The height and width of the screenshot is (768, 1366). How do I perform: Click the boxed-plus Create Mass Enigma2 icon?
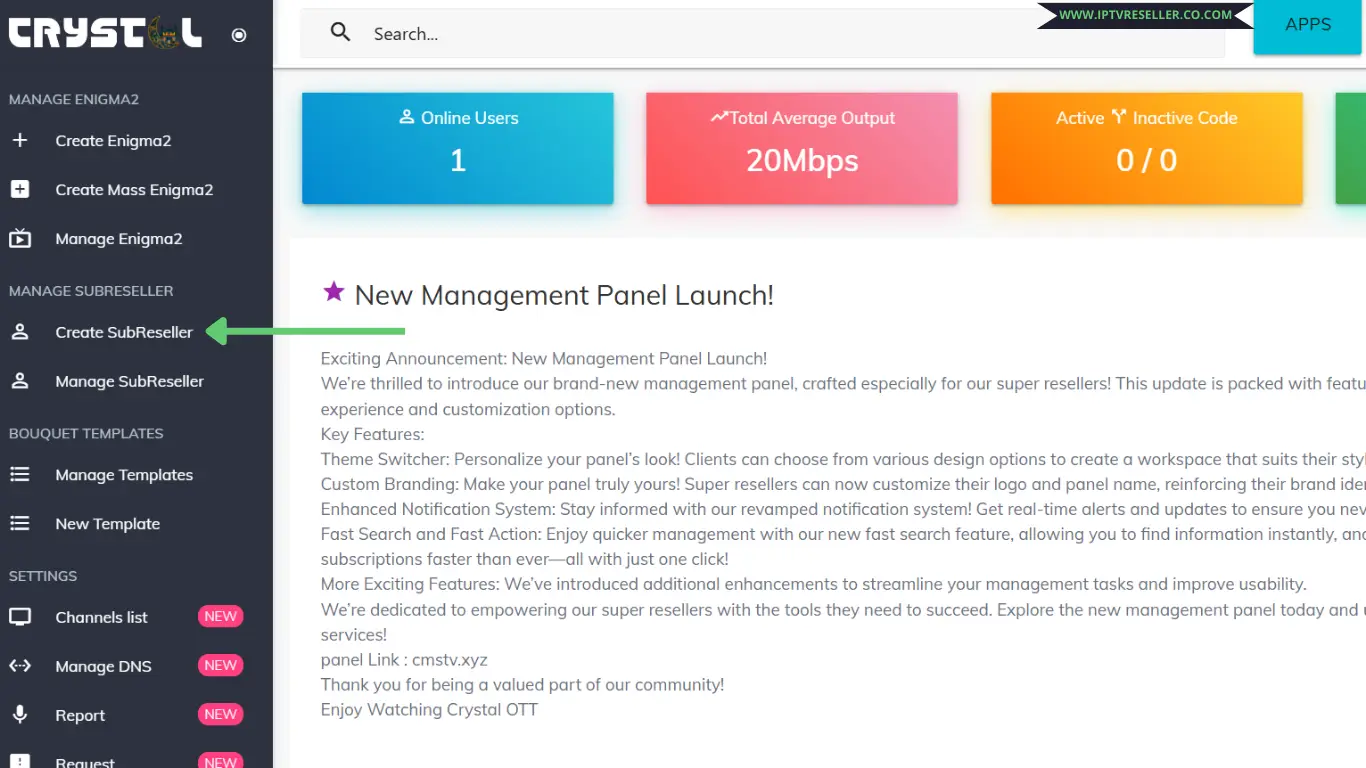pos(20,190)
